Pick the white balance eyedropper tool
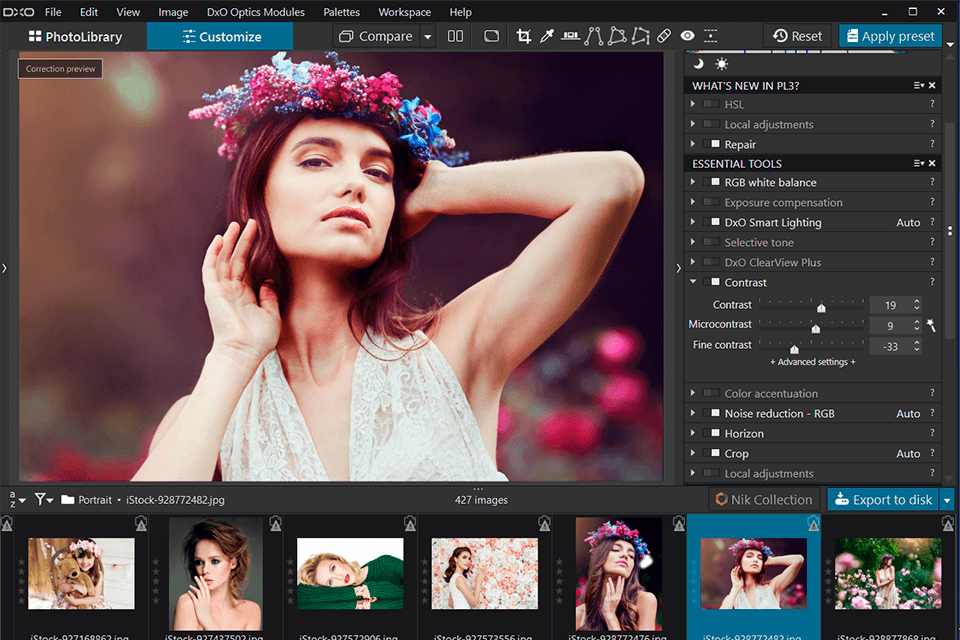 point(546,36)
